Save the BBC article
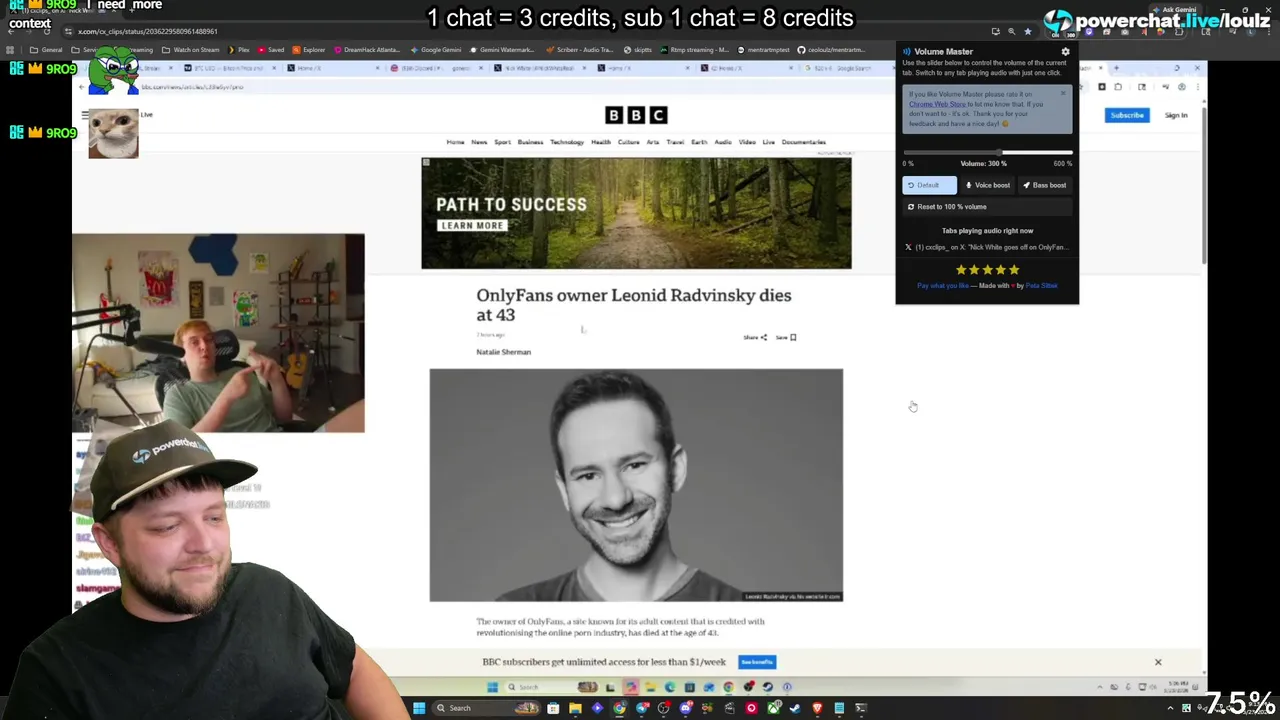This screenshot has width=1280, height=720. (786, 337)
